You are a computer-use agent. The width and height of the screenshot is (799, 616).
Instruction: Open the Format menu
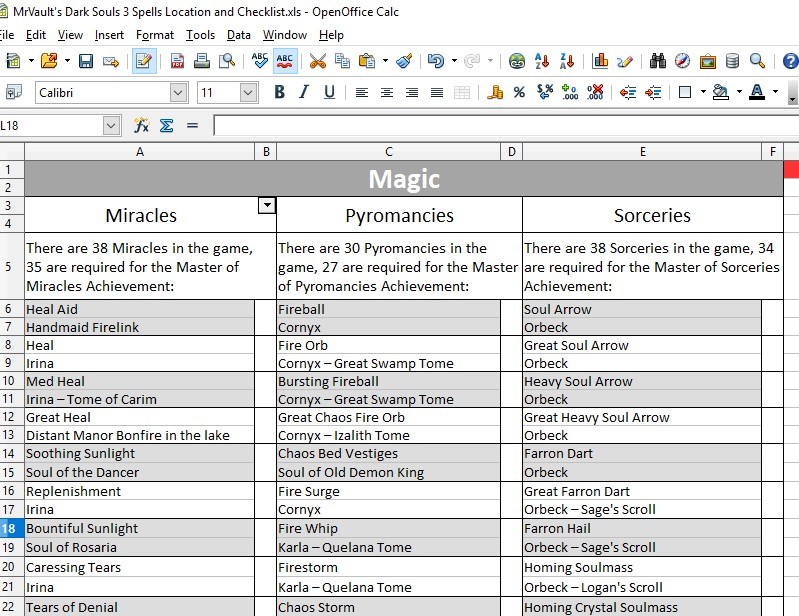[155, 35]
